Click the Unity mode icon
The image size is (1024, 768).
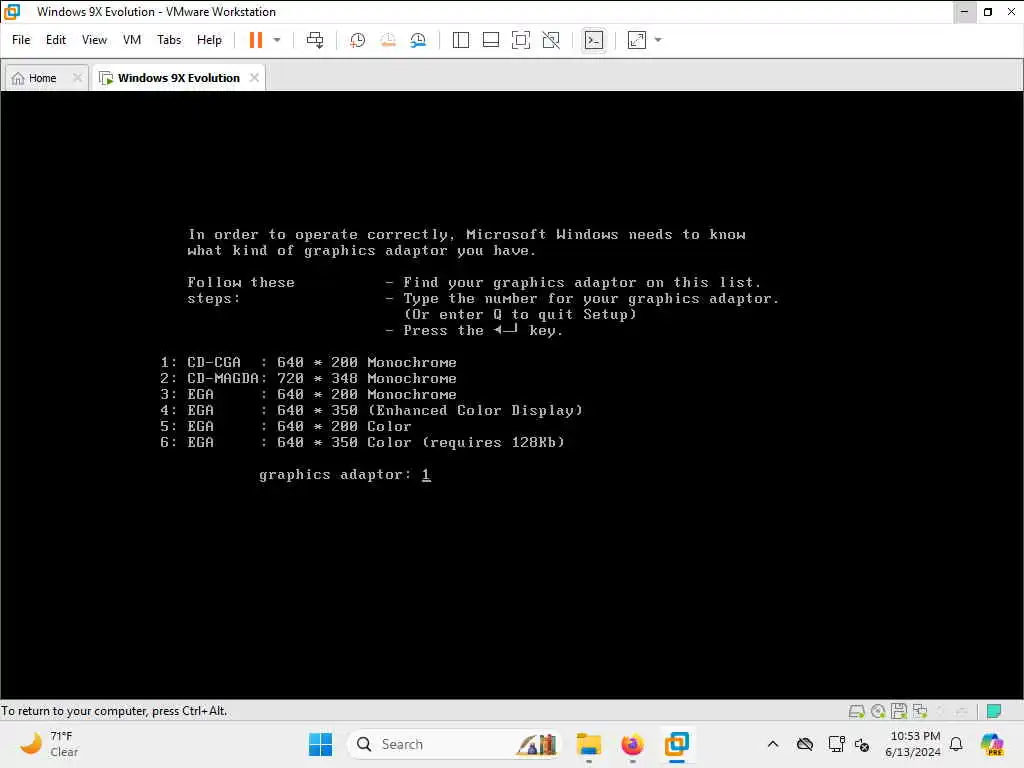point(551,40)
